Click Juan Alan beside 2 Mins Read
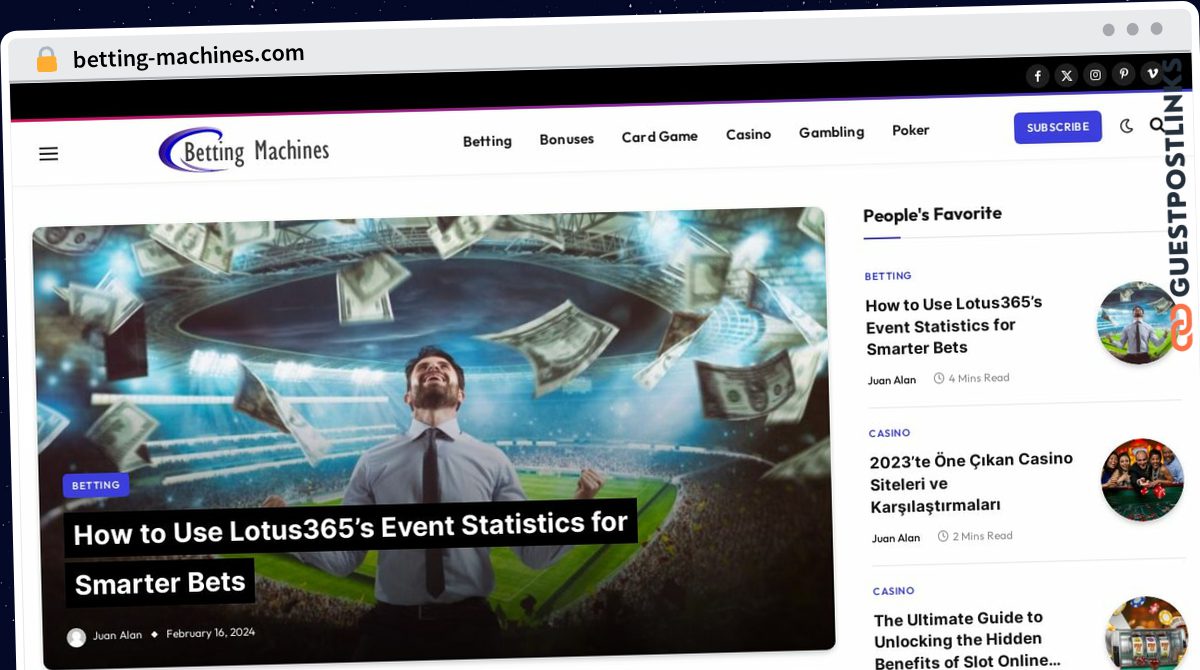The width and height of the screenshot is (1200, 670). coord(896,538)
